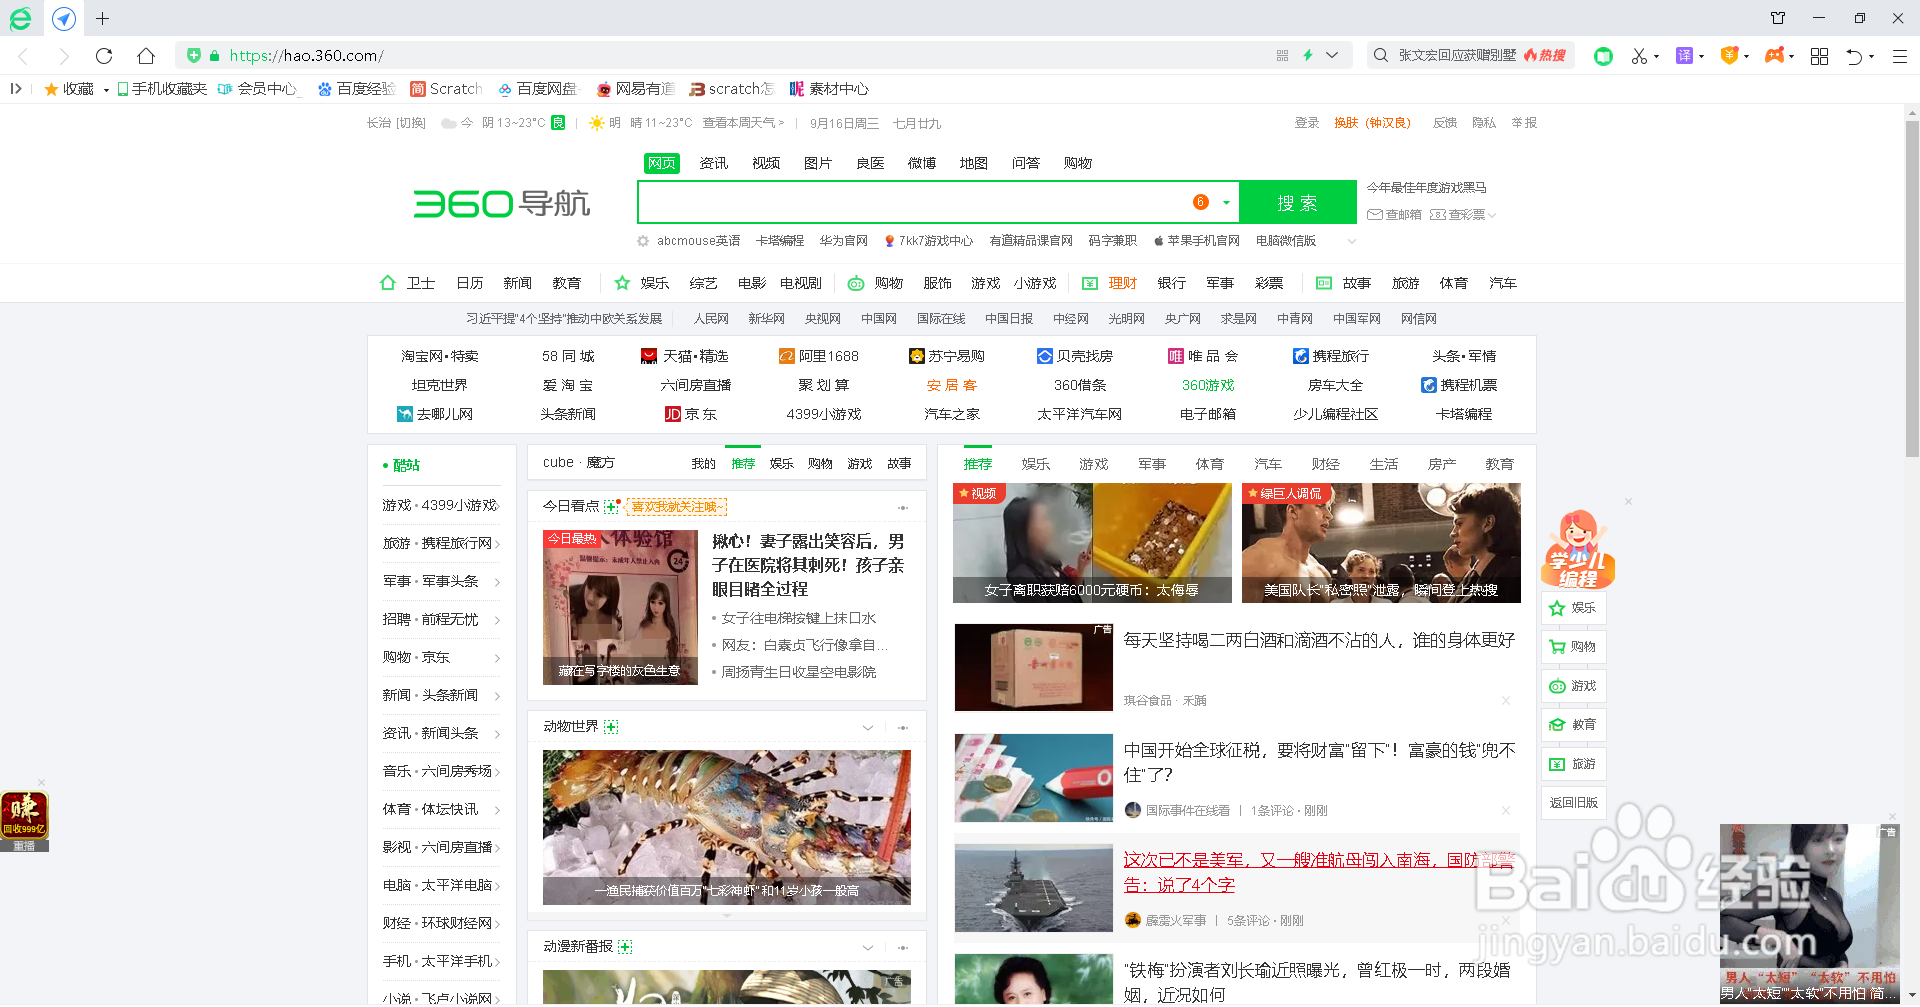The height and width of the screenshot is (1007, 1920).
Task: Click the Scratch bookmark in bookmarks bar
Action: tap(446, 89)
